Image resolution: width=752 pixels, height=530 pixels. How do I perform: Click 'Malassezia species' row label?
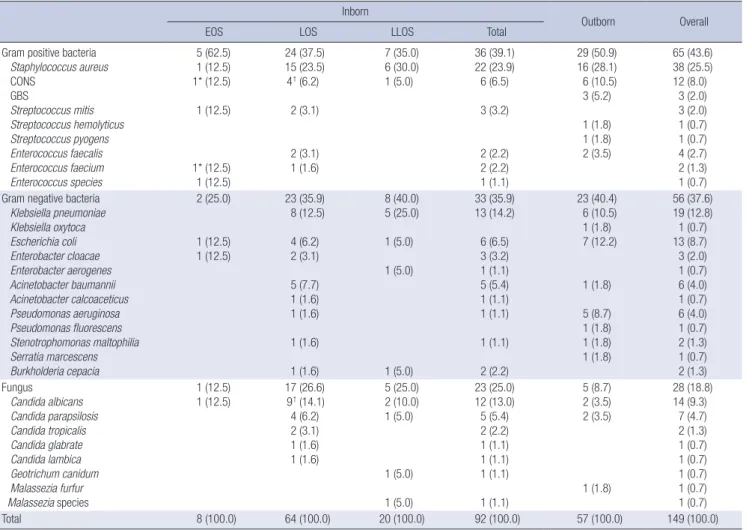click(48, 503)
